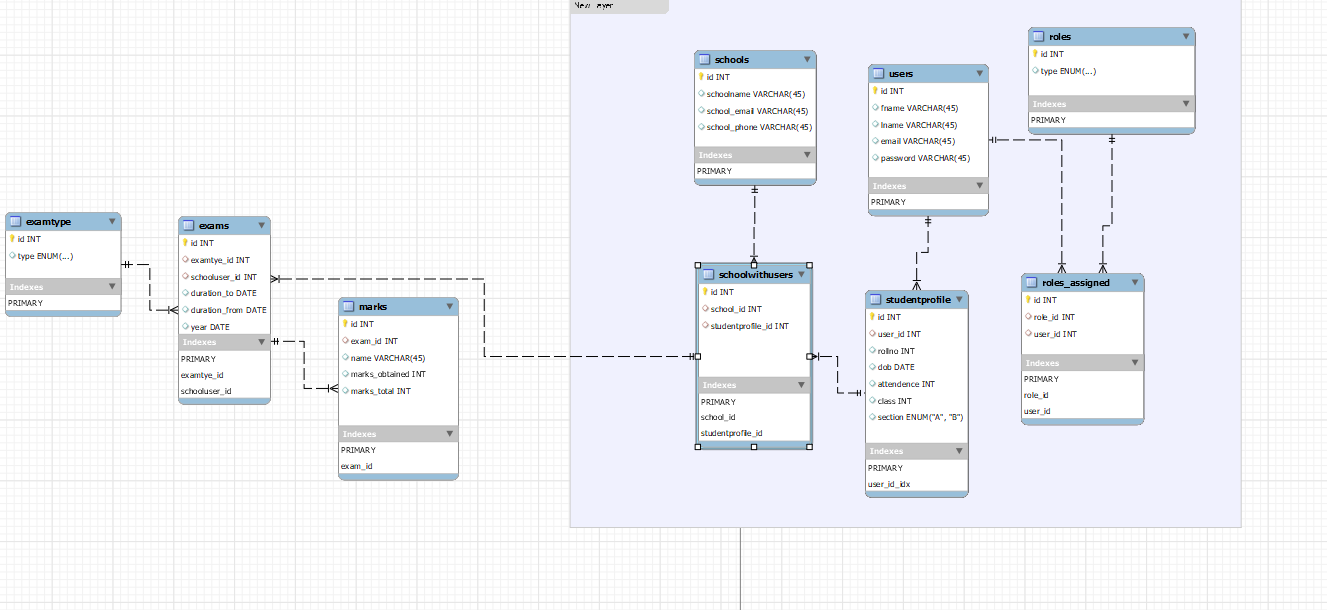Click the roles_assigned table header icon
Screen dimensions: 1327x610
coord(1032,283)
